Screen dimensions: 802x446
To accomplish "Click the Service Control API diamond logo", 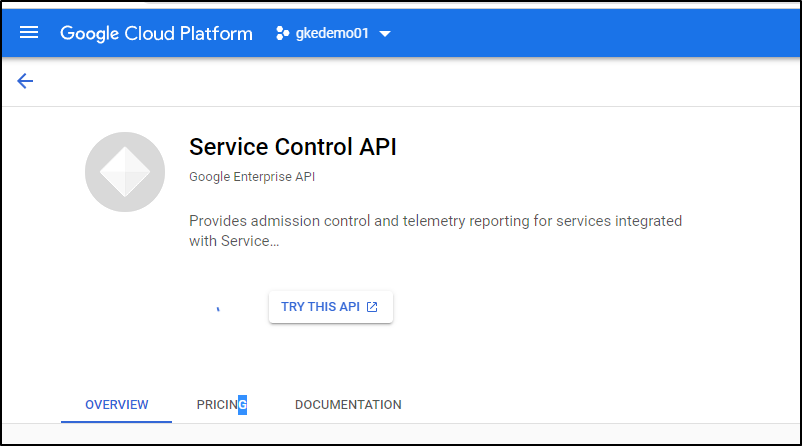I will [x=125, y=172].
